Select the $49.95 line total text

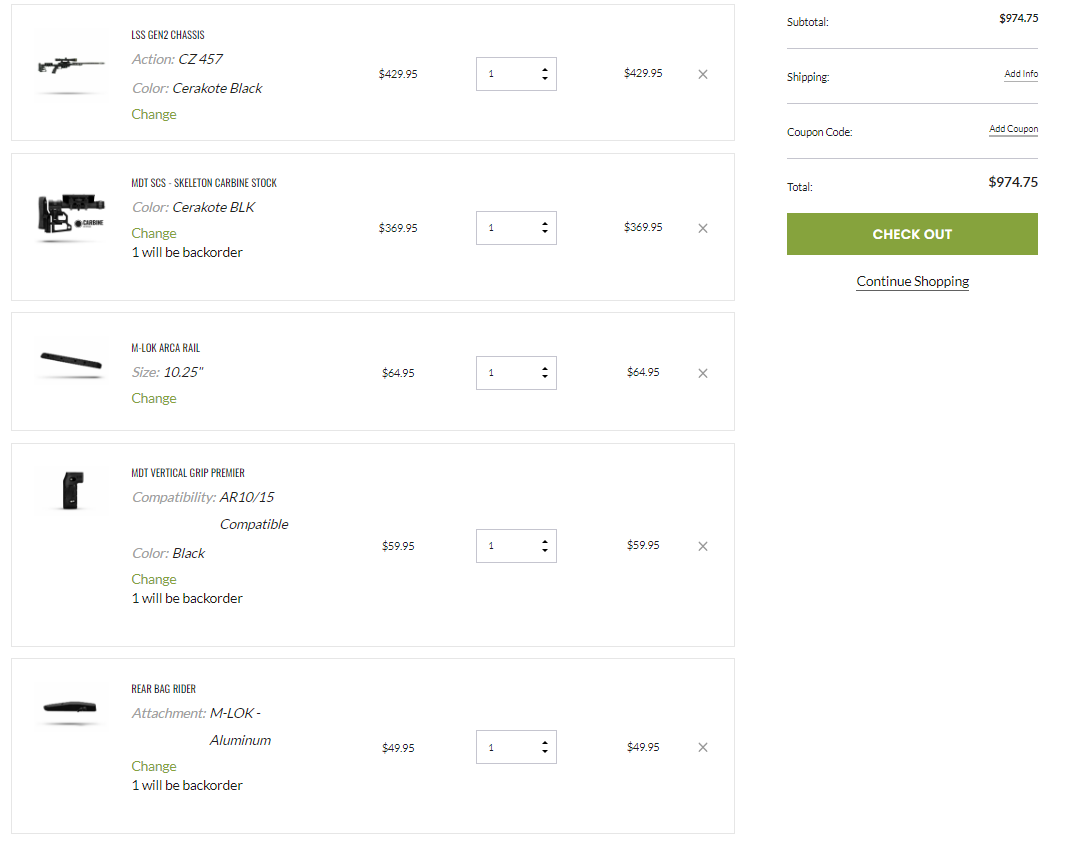tap(643, 747)
